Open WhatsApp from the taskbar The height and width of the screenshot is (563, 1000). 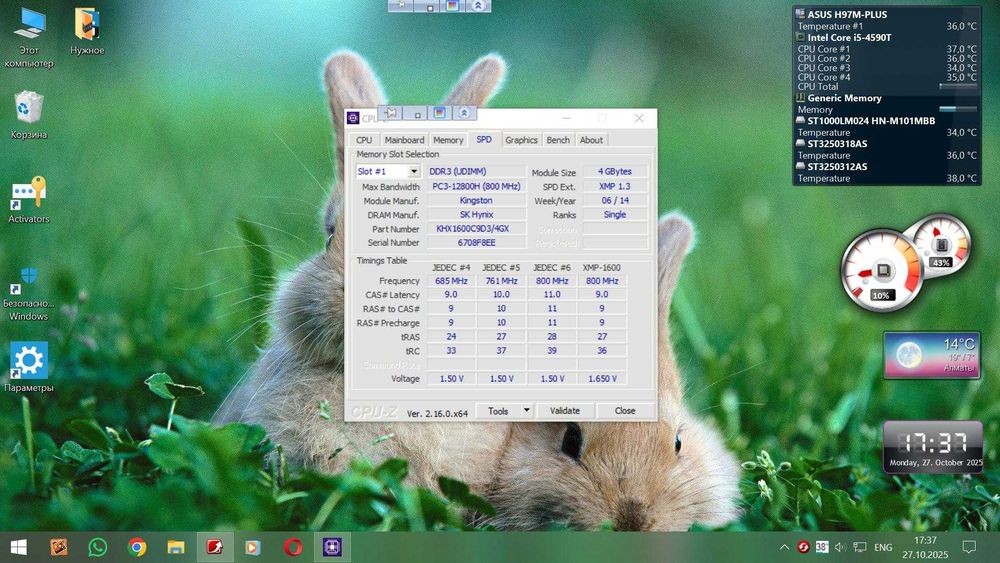98,547
